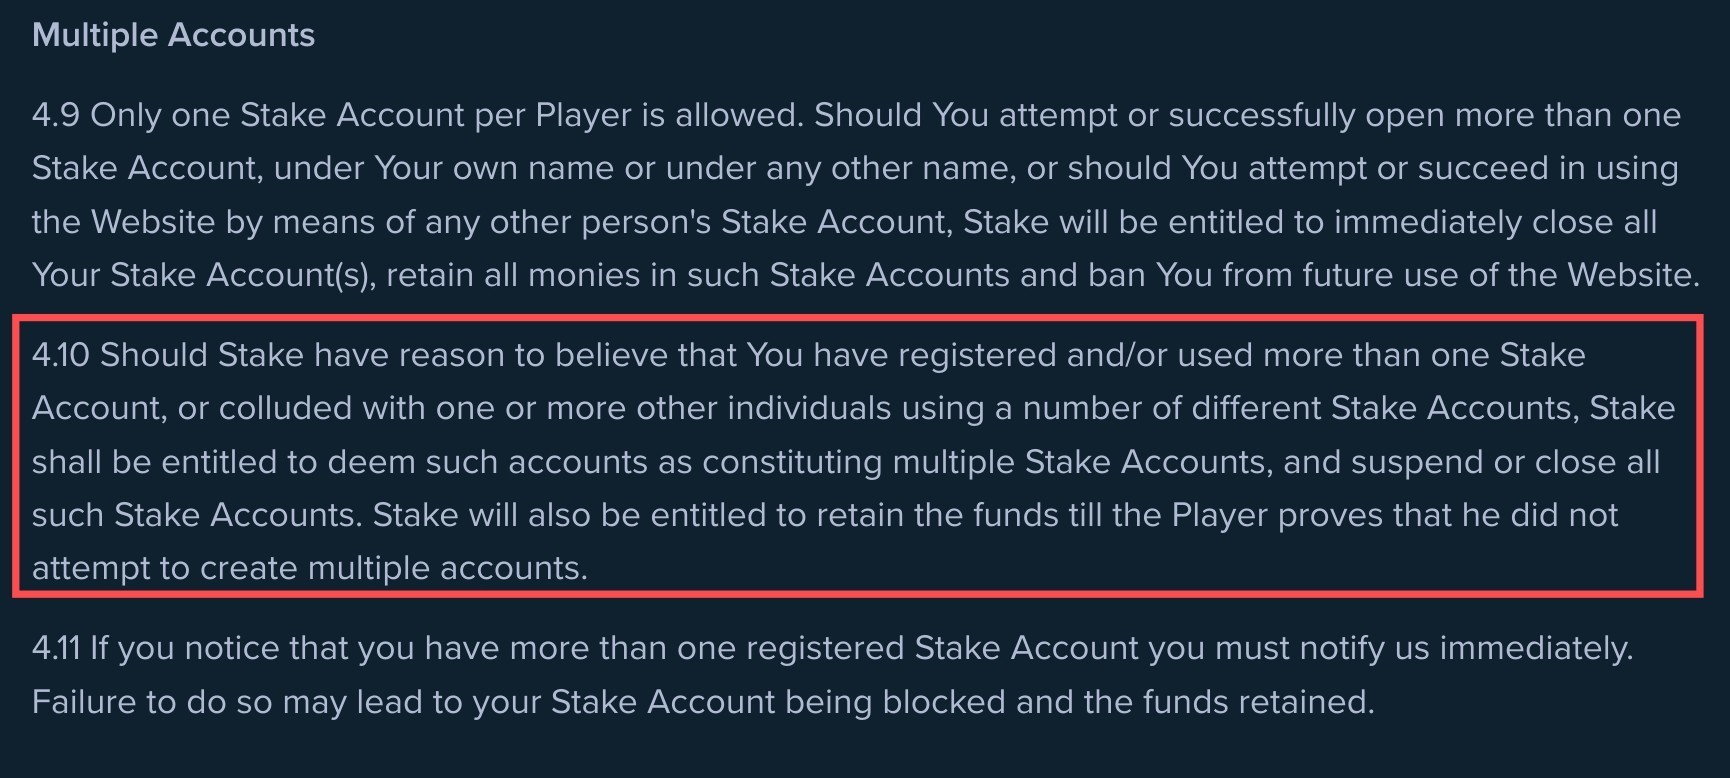Viewport: 1730px width, 778px height.
Task: Click 'retain all monies in such Stake Accounts'
Action: pos(697,275)
